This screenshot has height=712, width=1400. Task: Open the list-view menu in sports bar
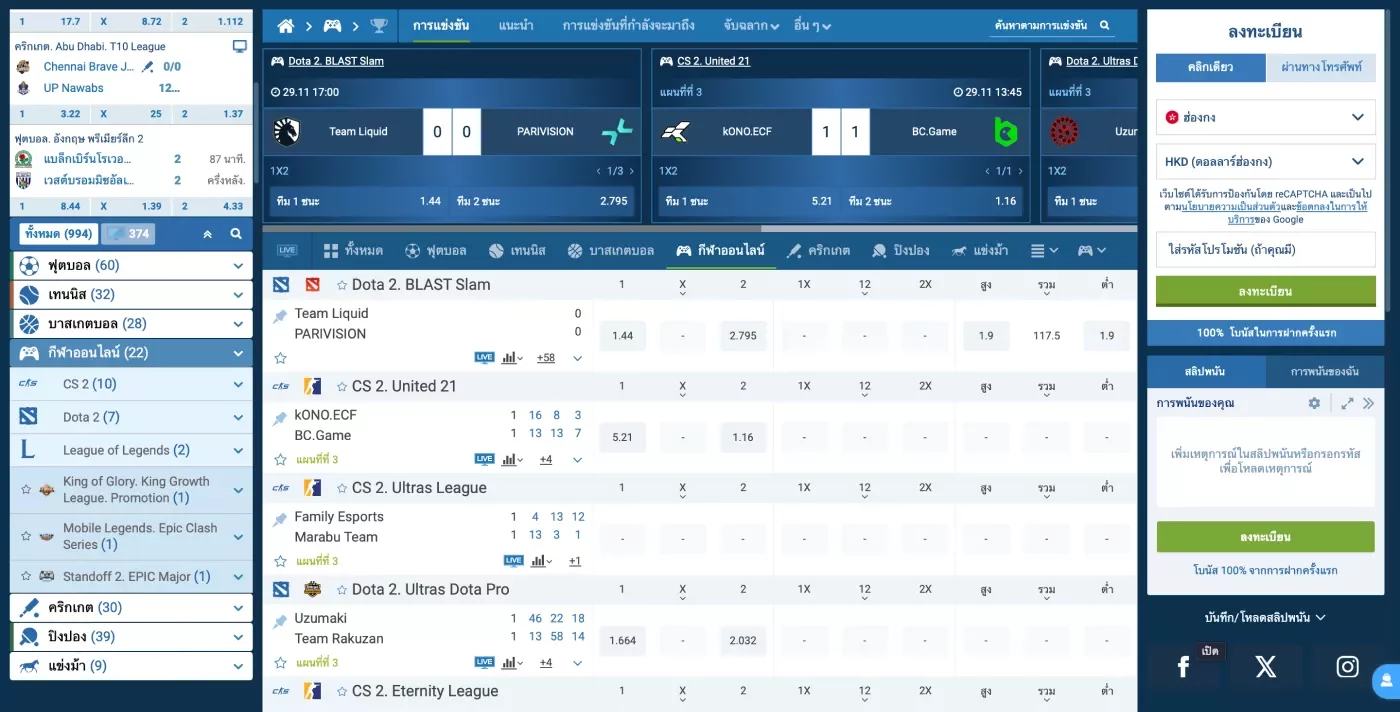(1044, 250)
